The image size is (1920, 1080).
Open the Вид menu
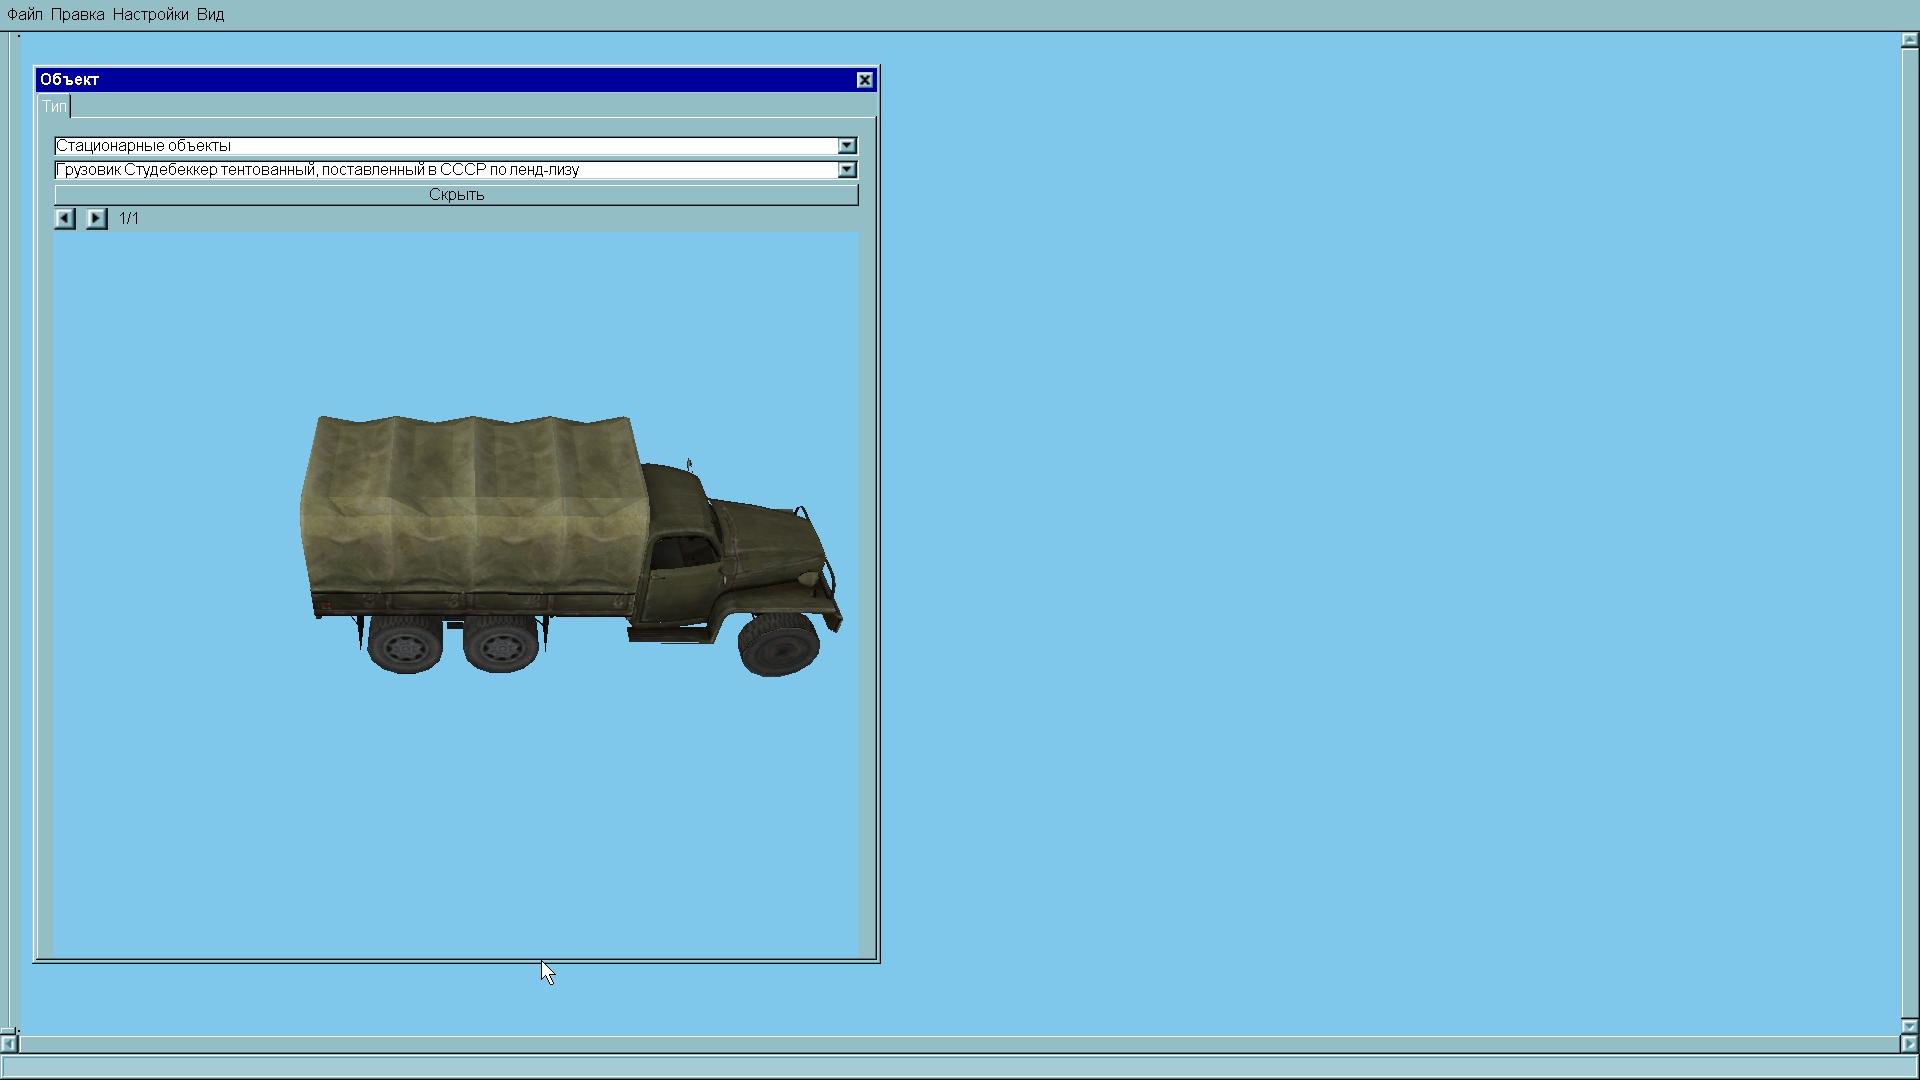(x=210, y=15)
